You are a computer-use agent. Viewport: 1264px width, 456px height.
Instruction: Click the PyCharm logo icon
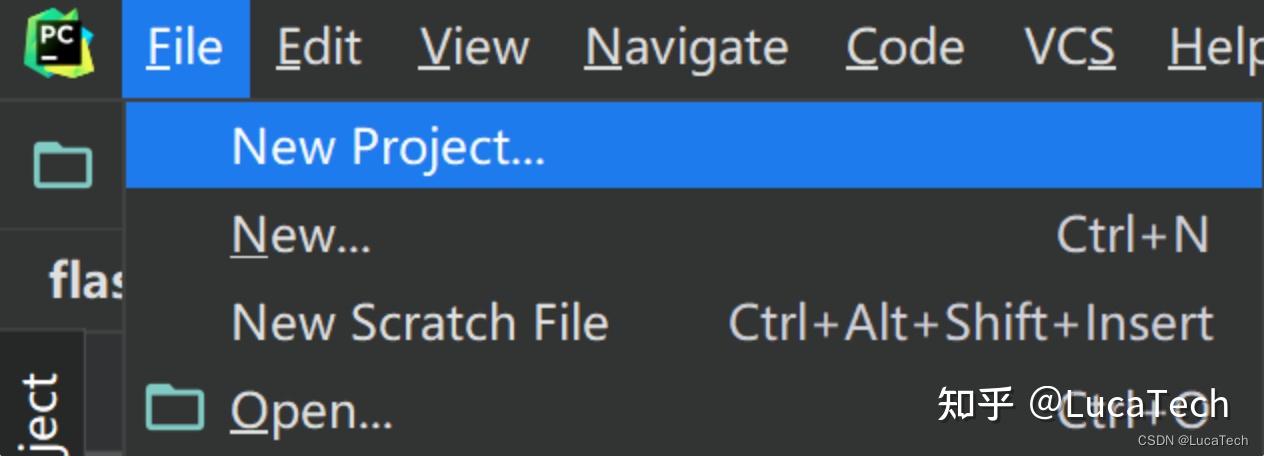(59, 47)
